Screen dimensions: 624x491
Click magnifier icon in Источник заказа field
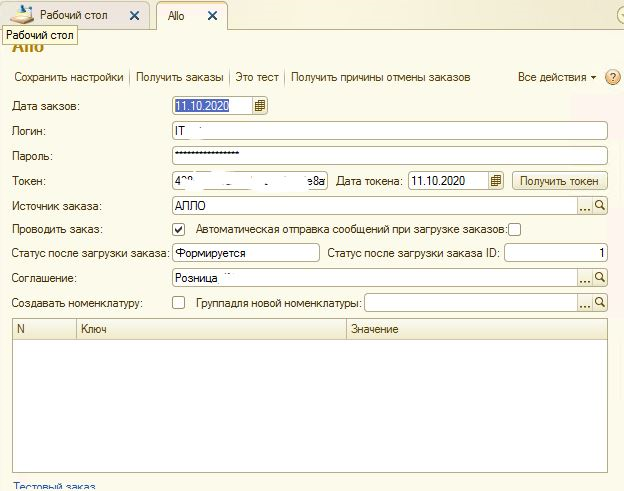pos(600,206)
